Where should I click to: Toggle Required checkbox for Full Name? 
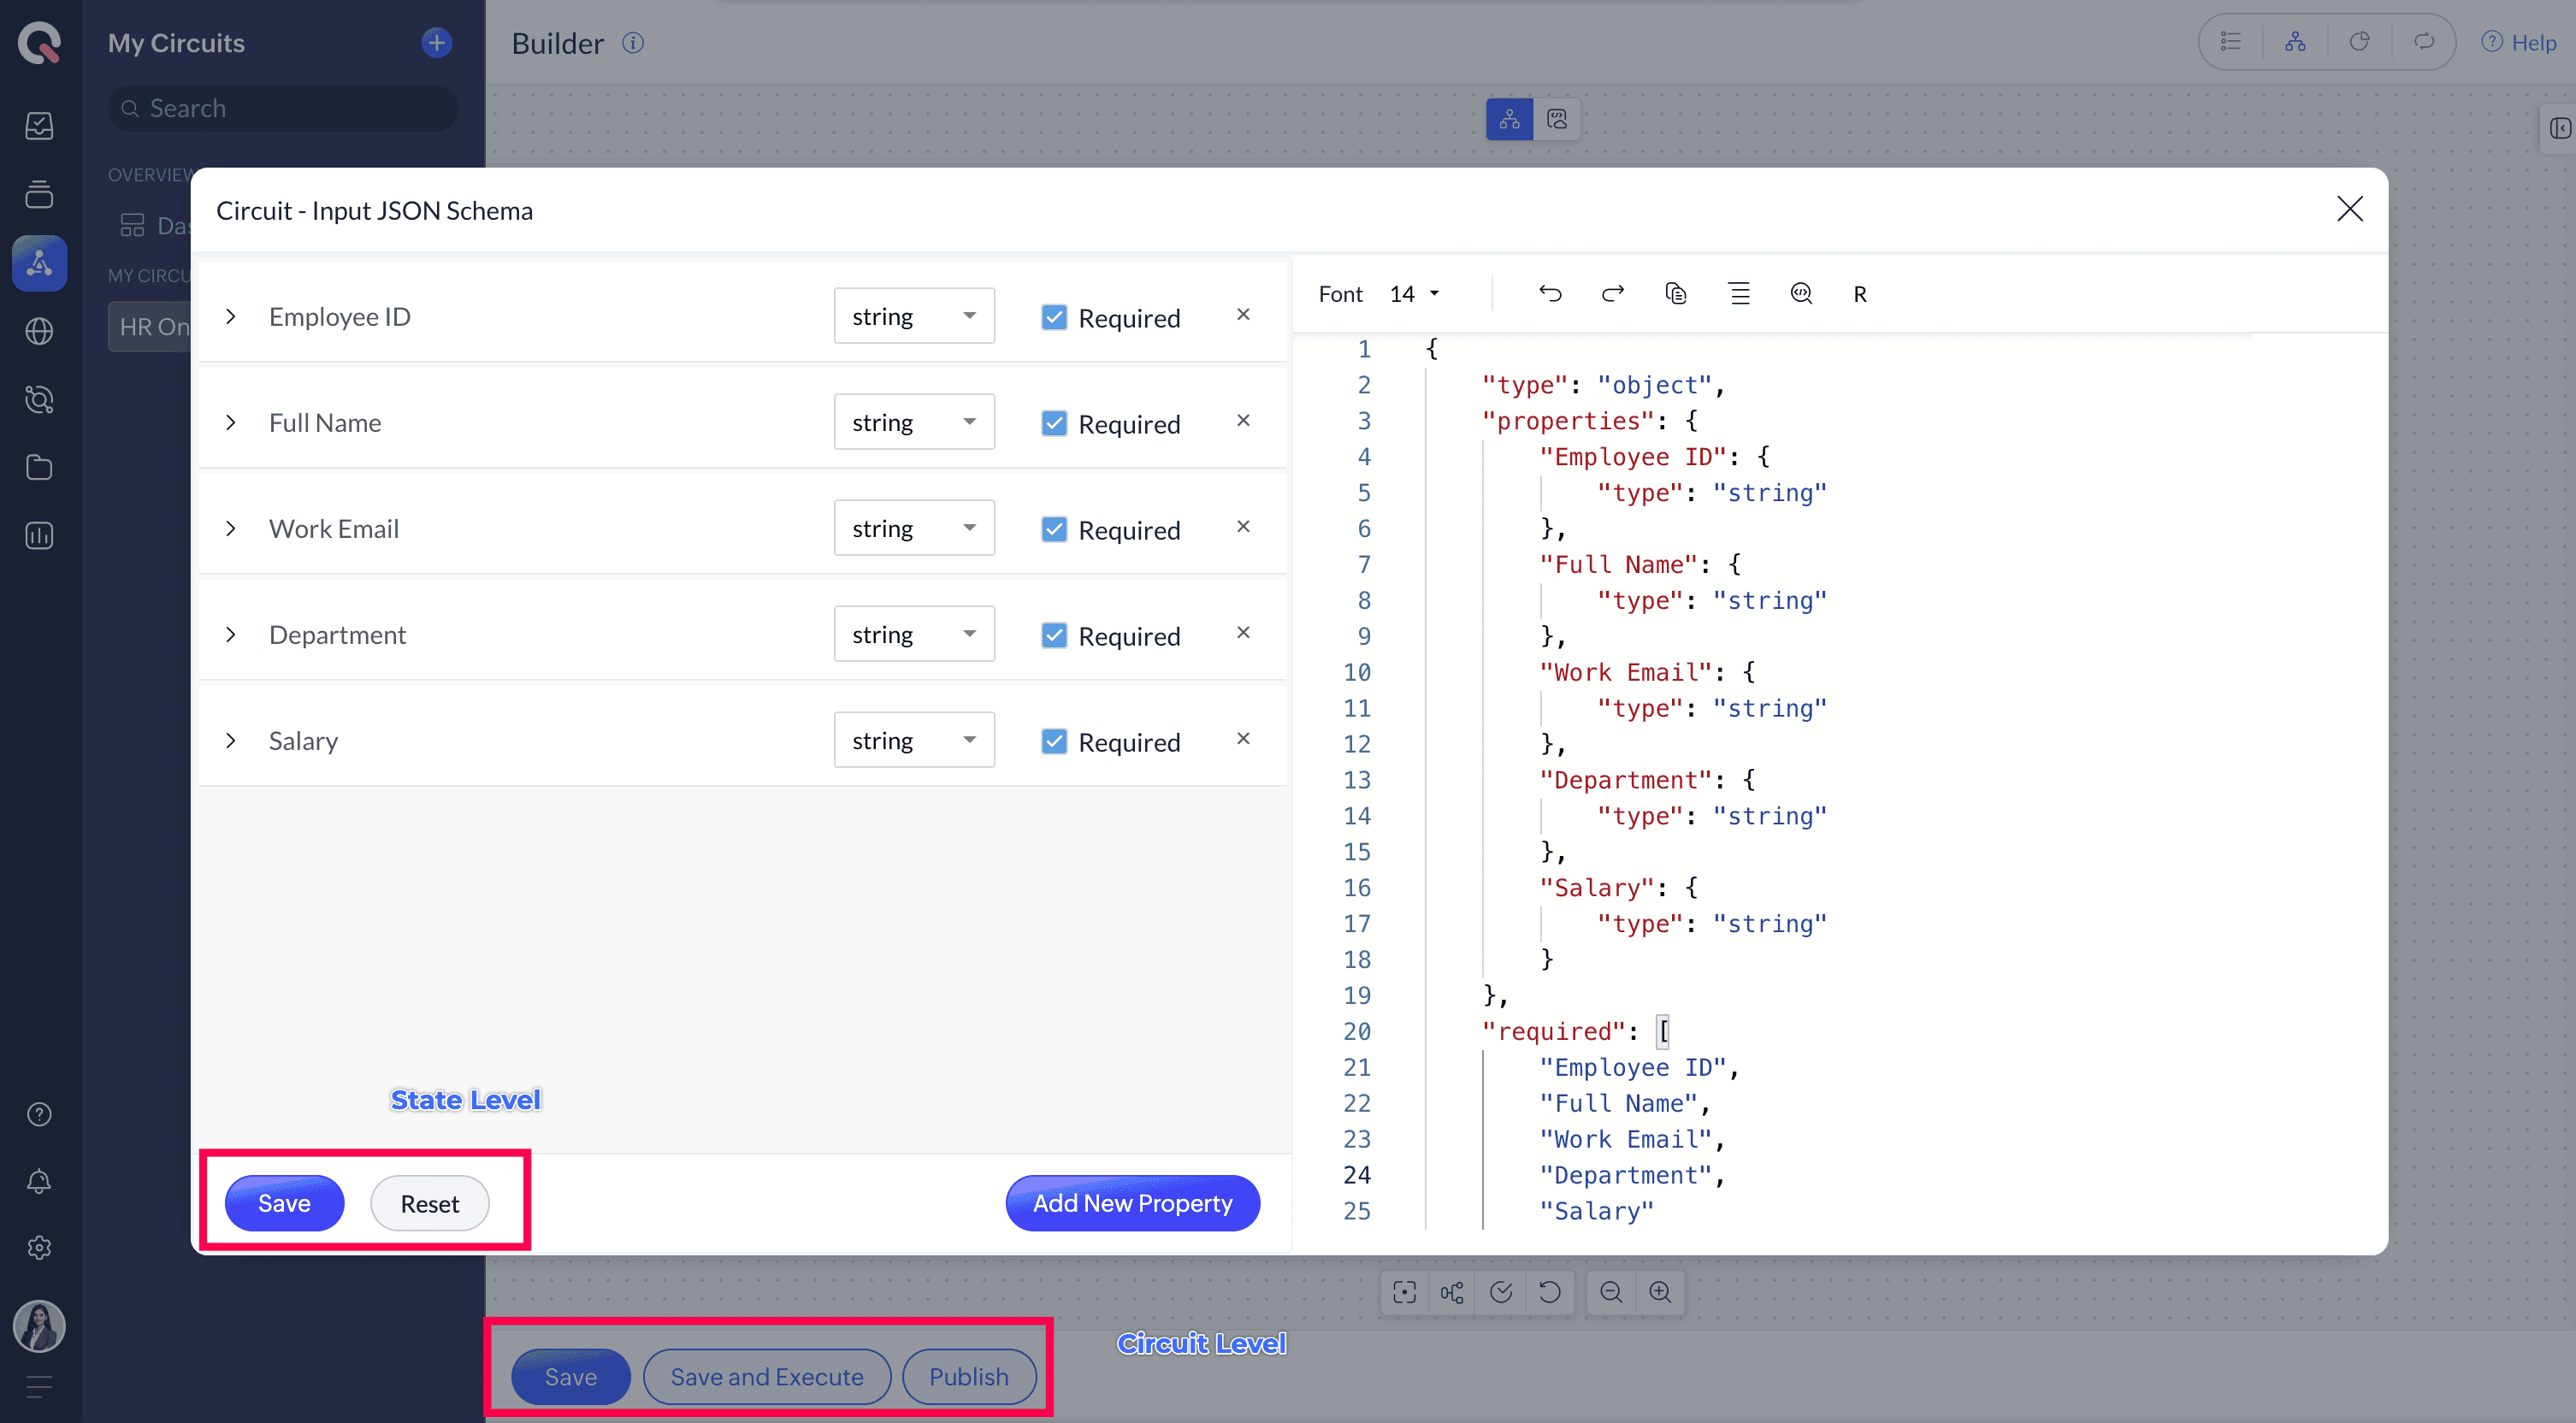pyautogui.click(x=1054, y=423)
